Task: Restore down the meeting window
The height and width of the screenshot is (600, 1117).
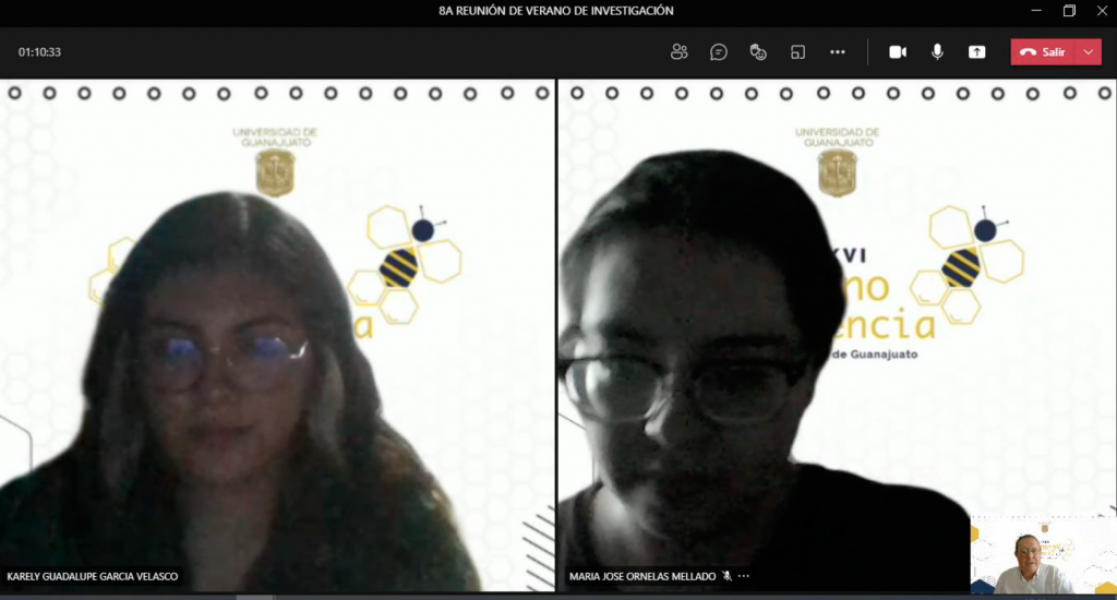Action: 1069,11
